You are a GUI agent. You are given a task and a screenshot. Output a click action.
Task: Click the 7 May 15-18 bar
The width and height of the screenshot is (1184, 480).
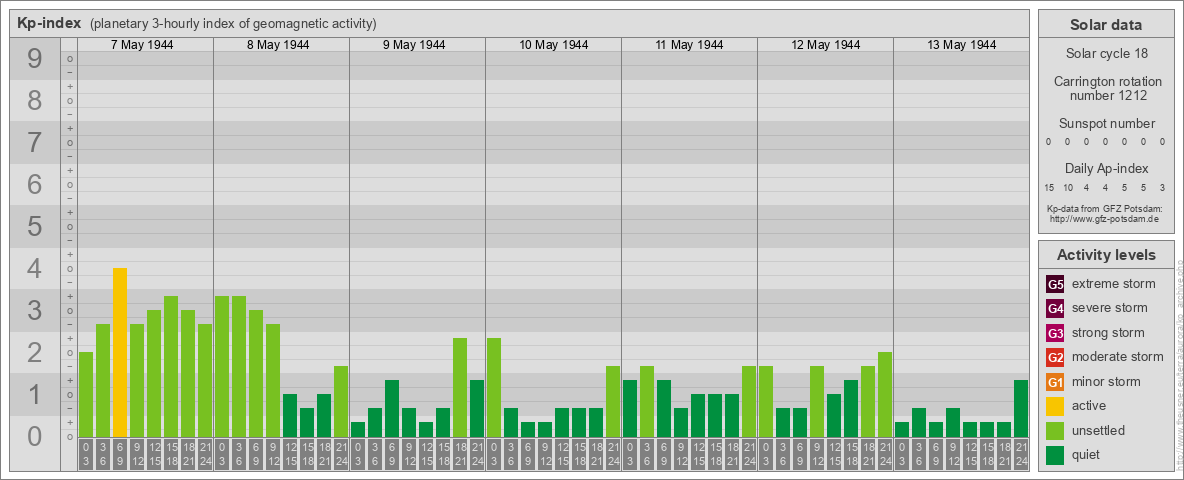point(171,366)
